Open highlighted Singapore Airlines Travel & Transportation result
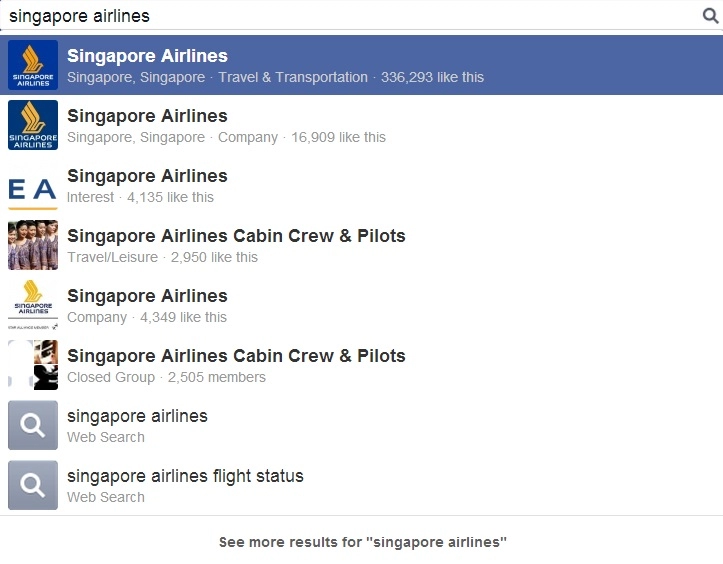 [362, 65]
